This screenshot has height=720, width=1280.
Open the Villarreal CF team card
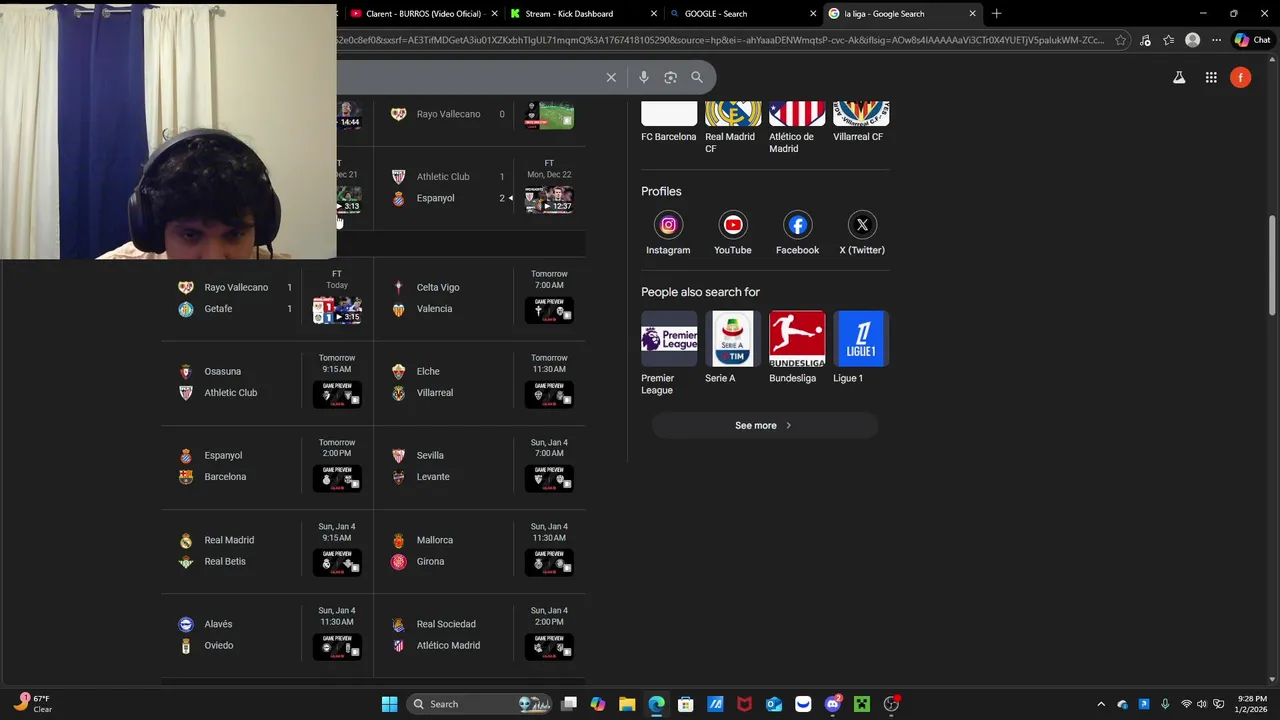[x=861, y=122]
